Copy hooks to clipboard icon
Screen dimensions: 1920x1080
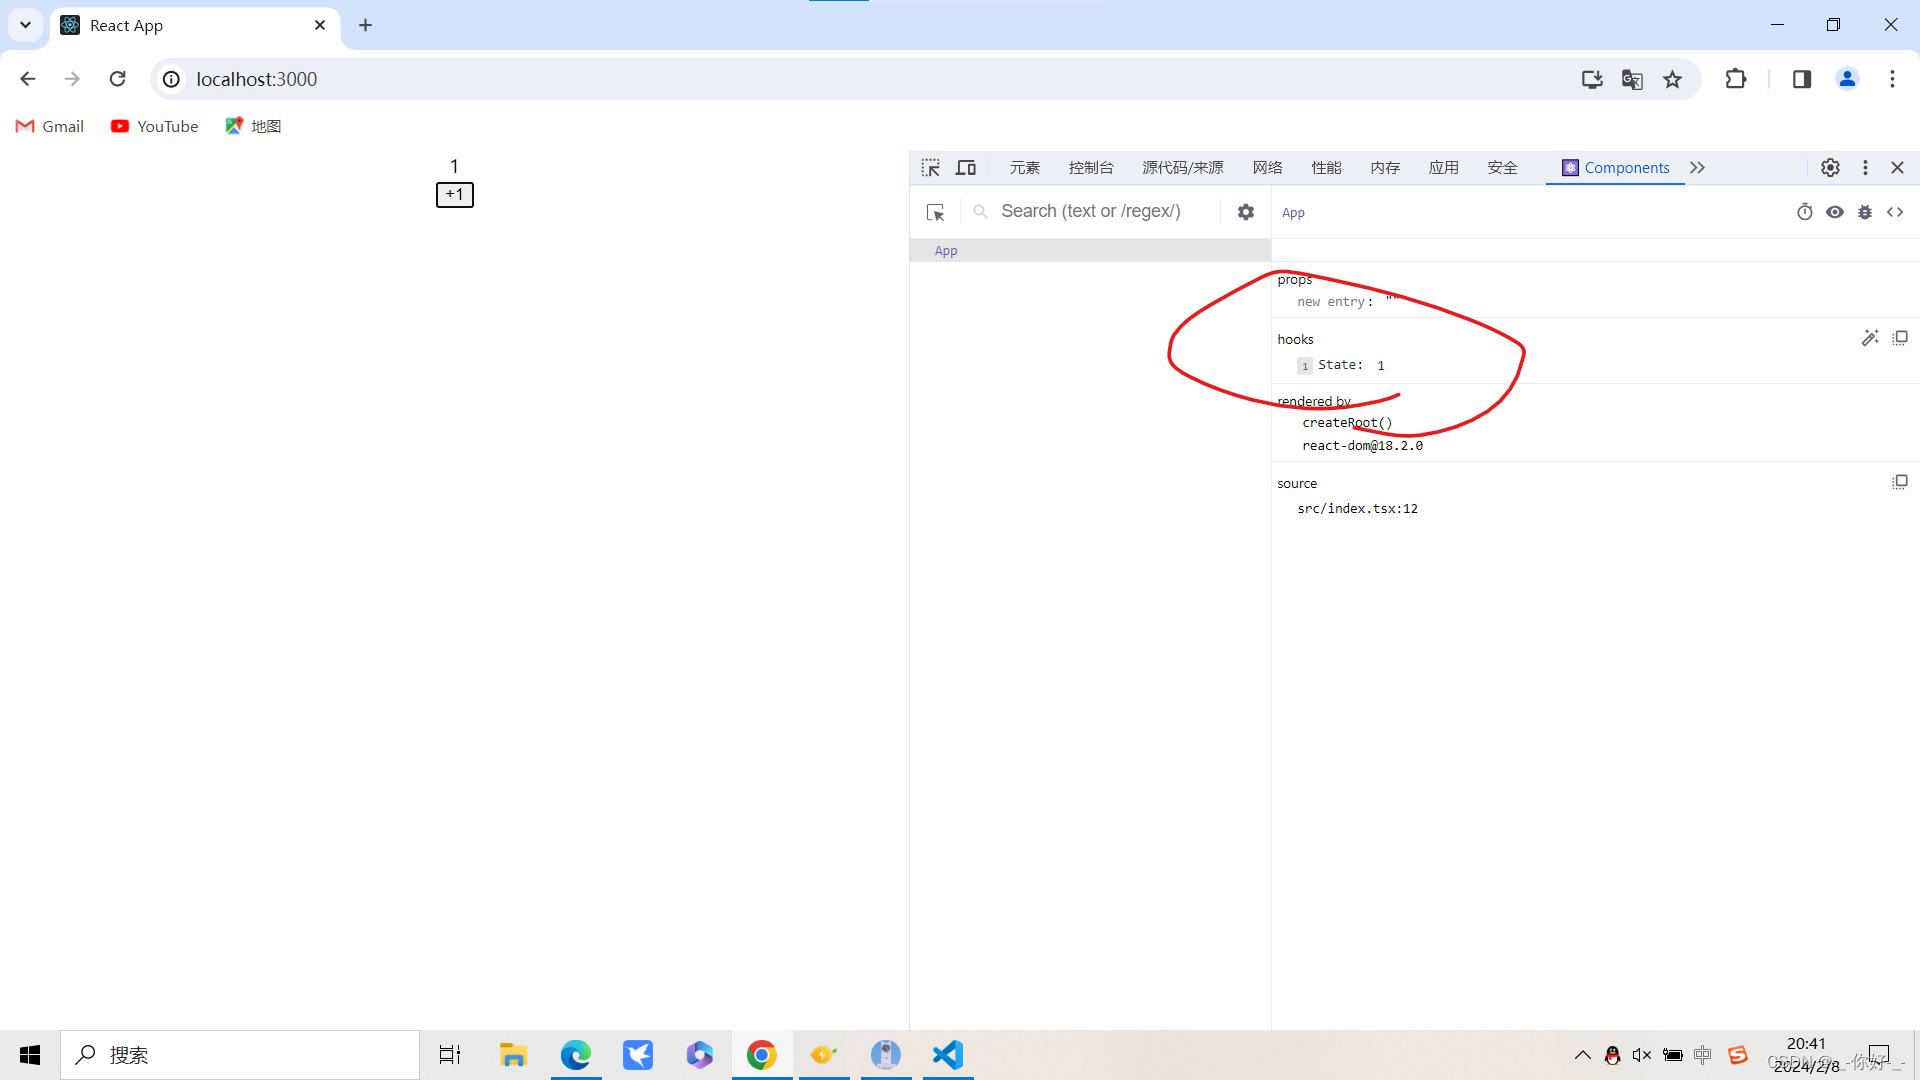[x=1900, y=338]
